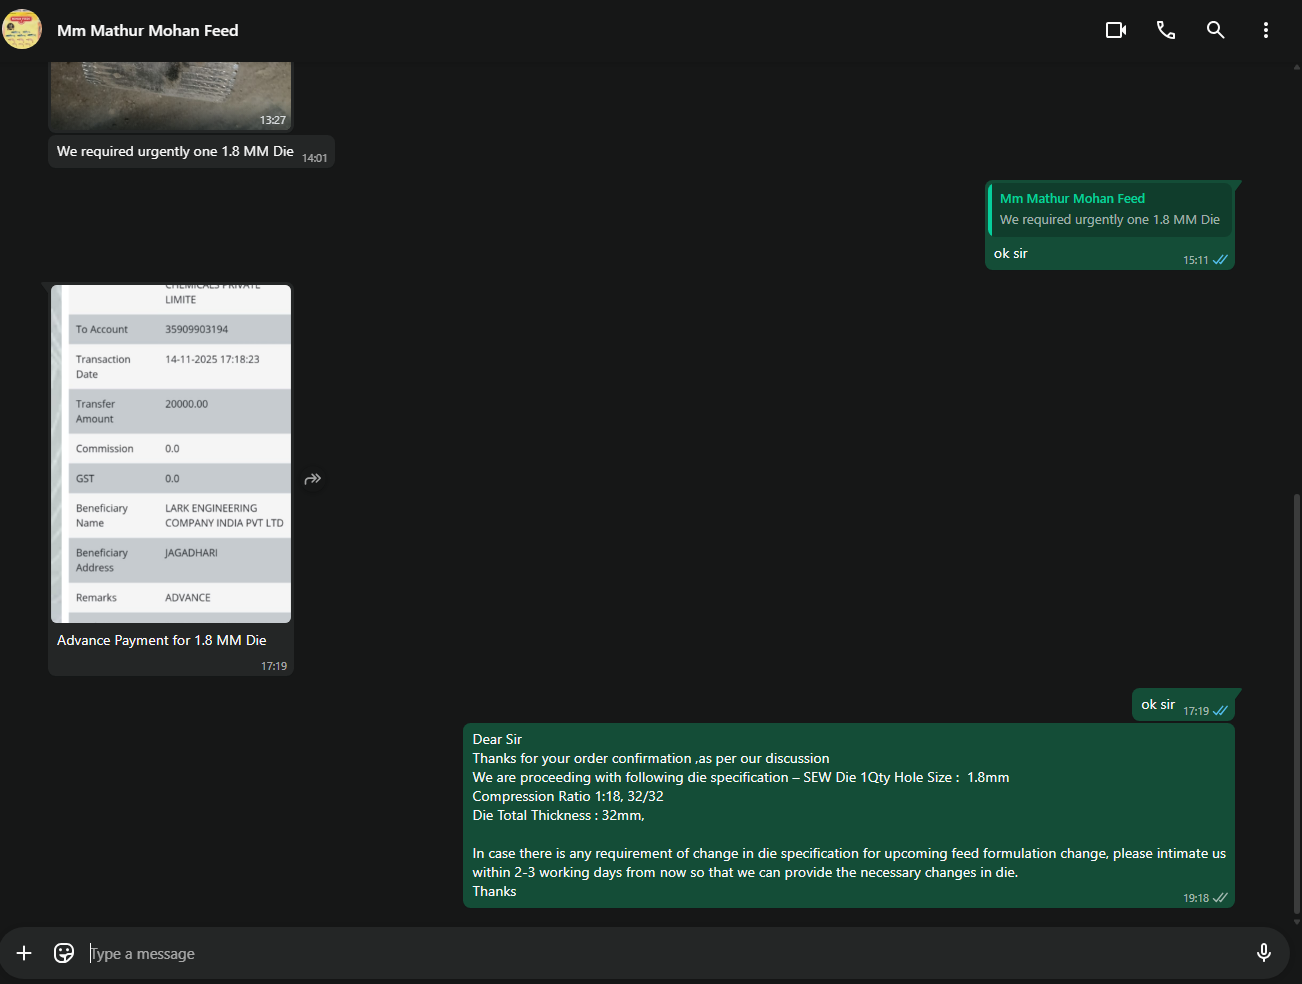This screenshot has width=1302, height=984.
Task: Click the Advance Payment for 1.8 MM Die caption
Action: tap(162, 641)
